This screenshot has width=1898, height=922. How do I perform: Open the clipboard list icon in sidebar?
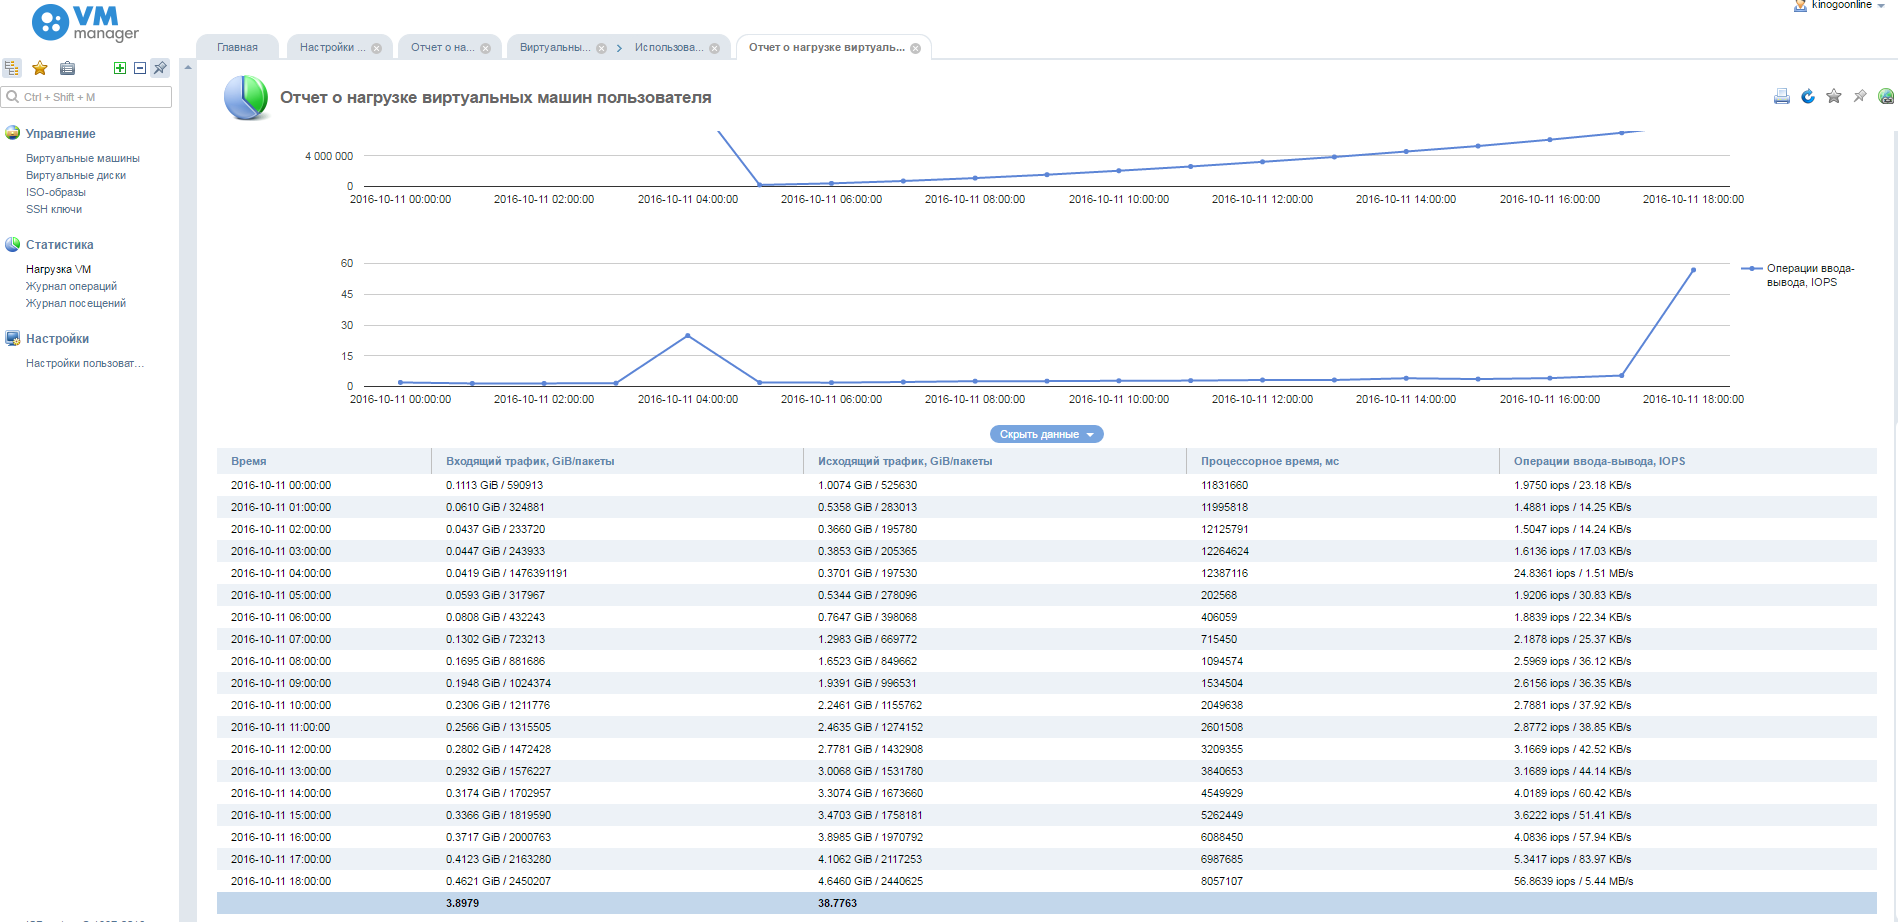point(67,68)
